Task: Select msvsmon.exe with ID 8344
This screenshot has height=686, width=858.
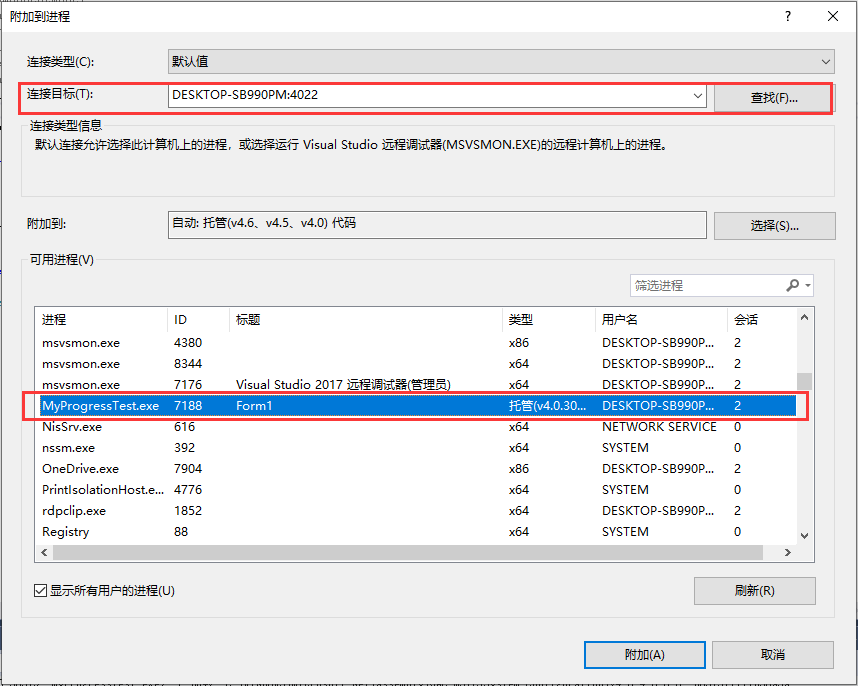Action: (x=418, y=364)
